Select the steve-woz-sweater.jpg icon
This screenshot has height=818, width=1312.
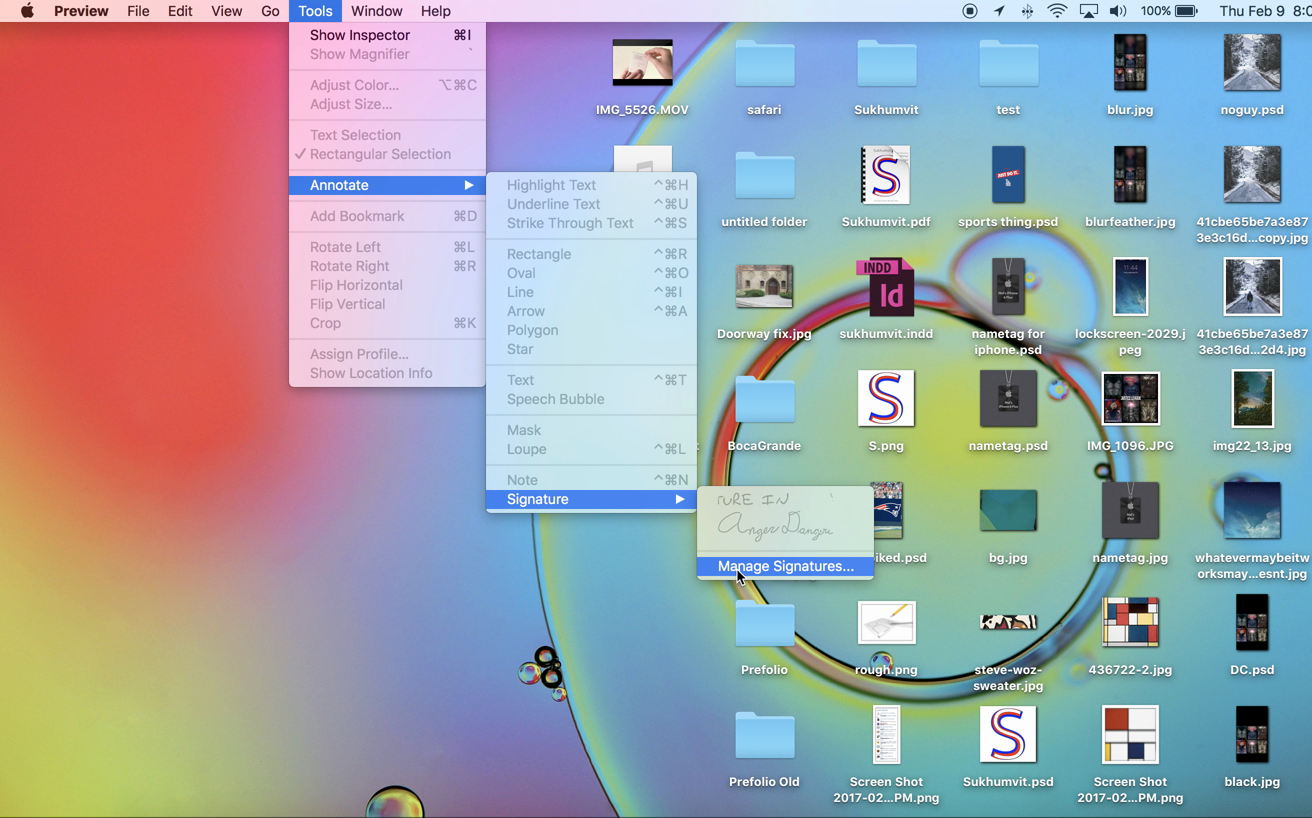(1008, 623)
